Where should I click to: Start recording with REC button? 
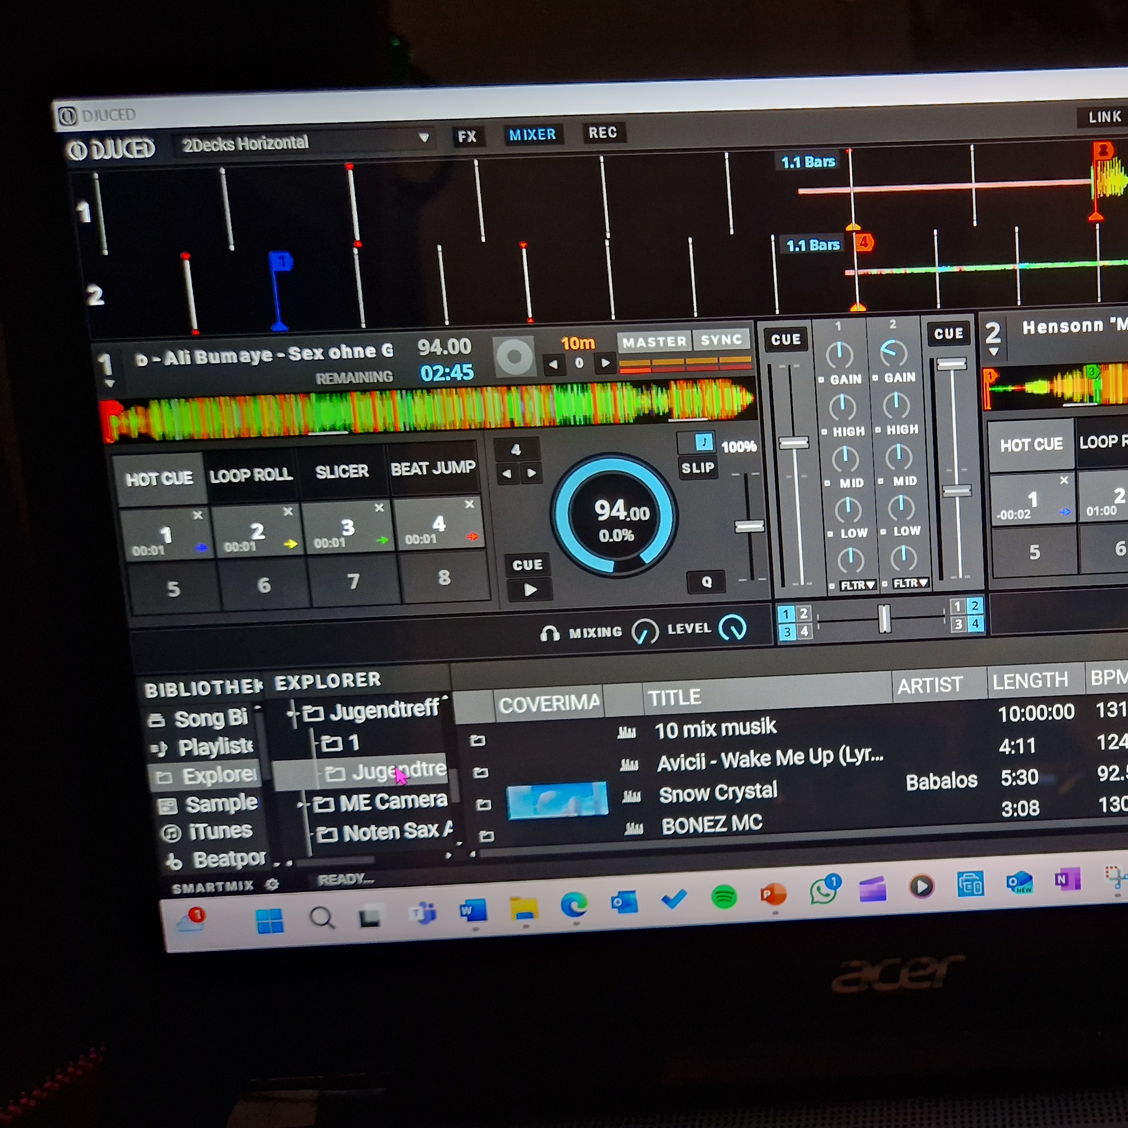pos(602,132)
